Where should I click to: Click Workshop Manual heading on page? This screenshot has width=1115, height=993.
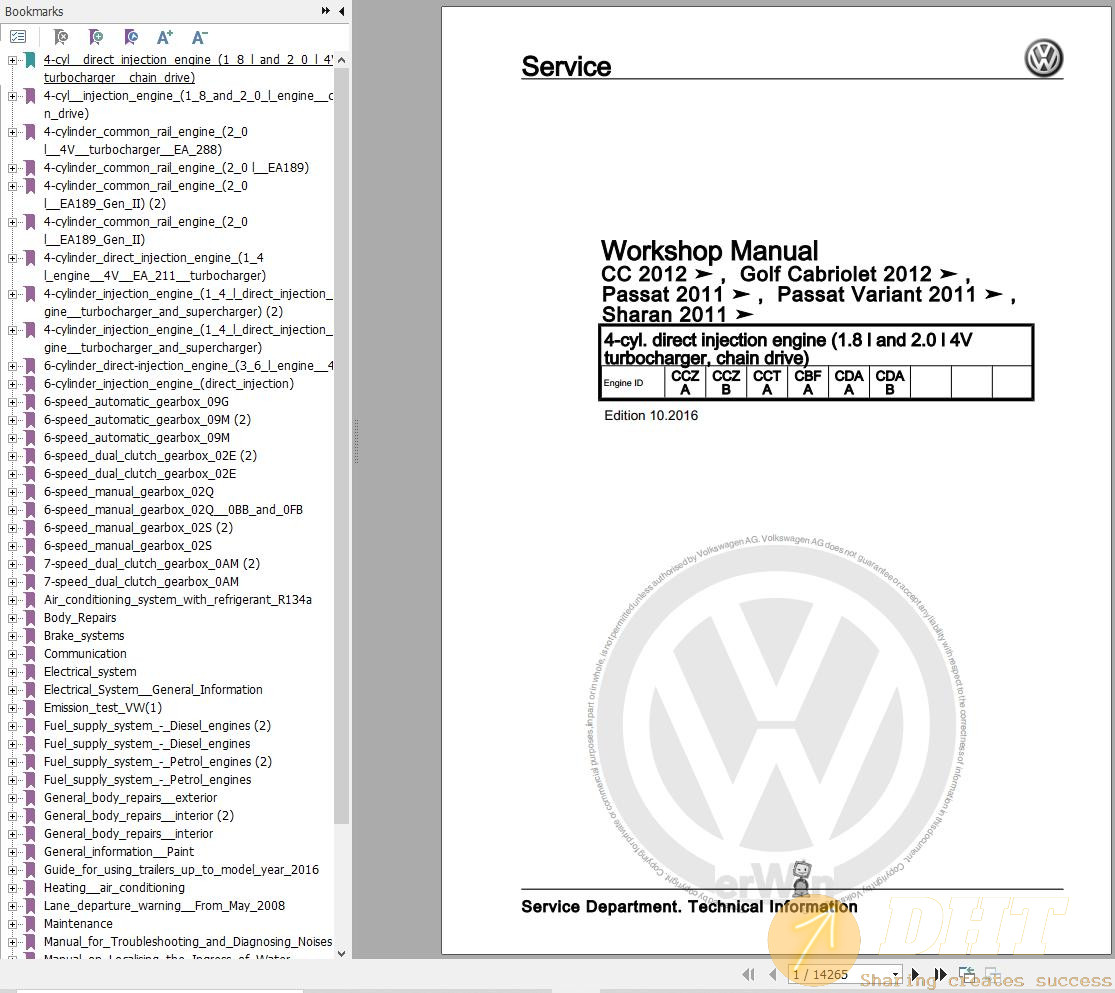(709, 250)
